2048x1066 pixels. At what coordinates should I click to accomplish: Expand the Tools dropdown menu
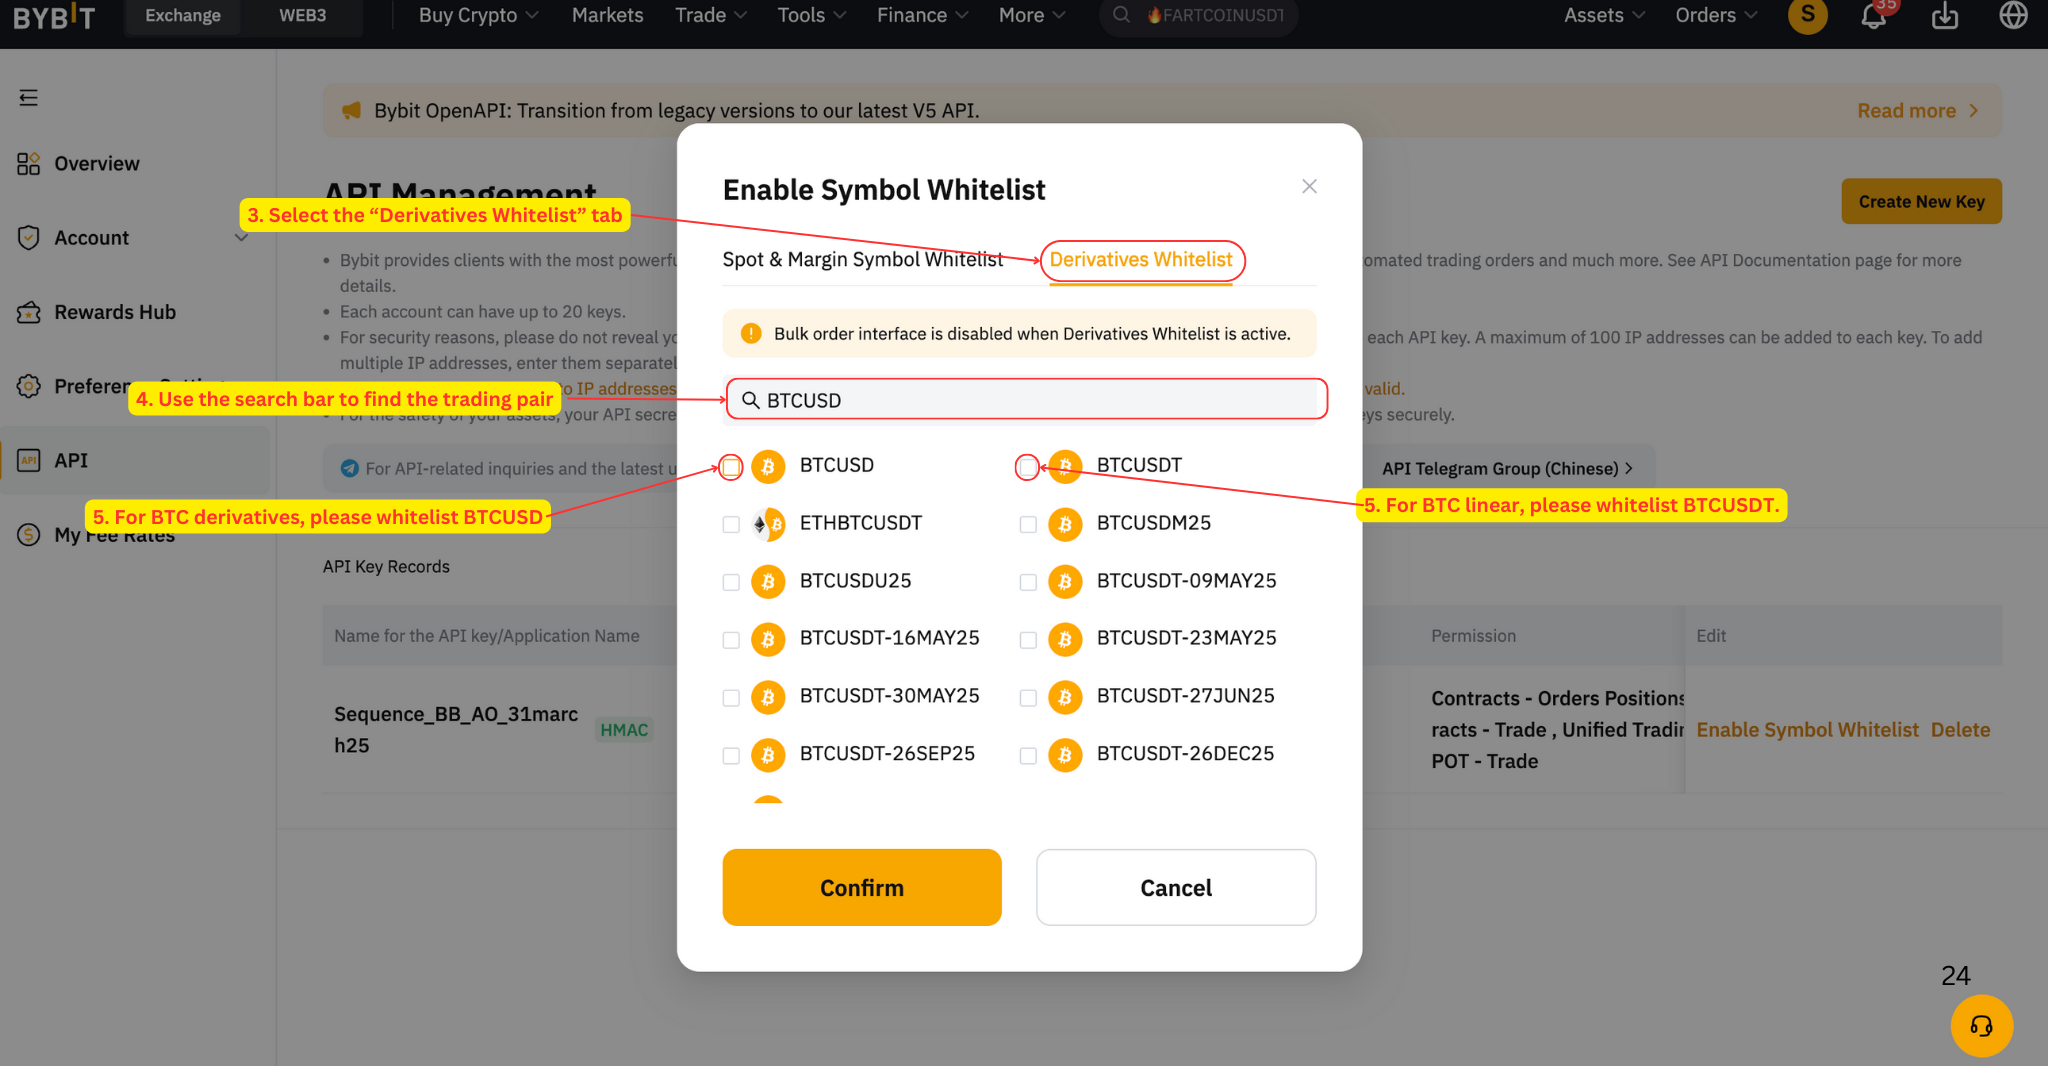coord(812,15)
